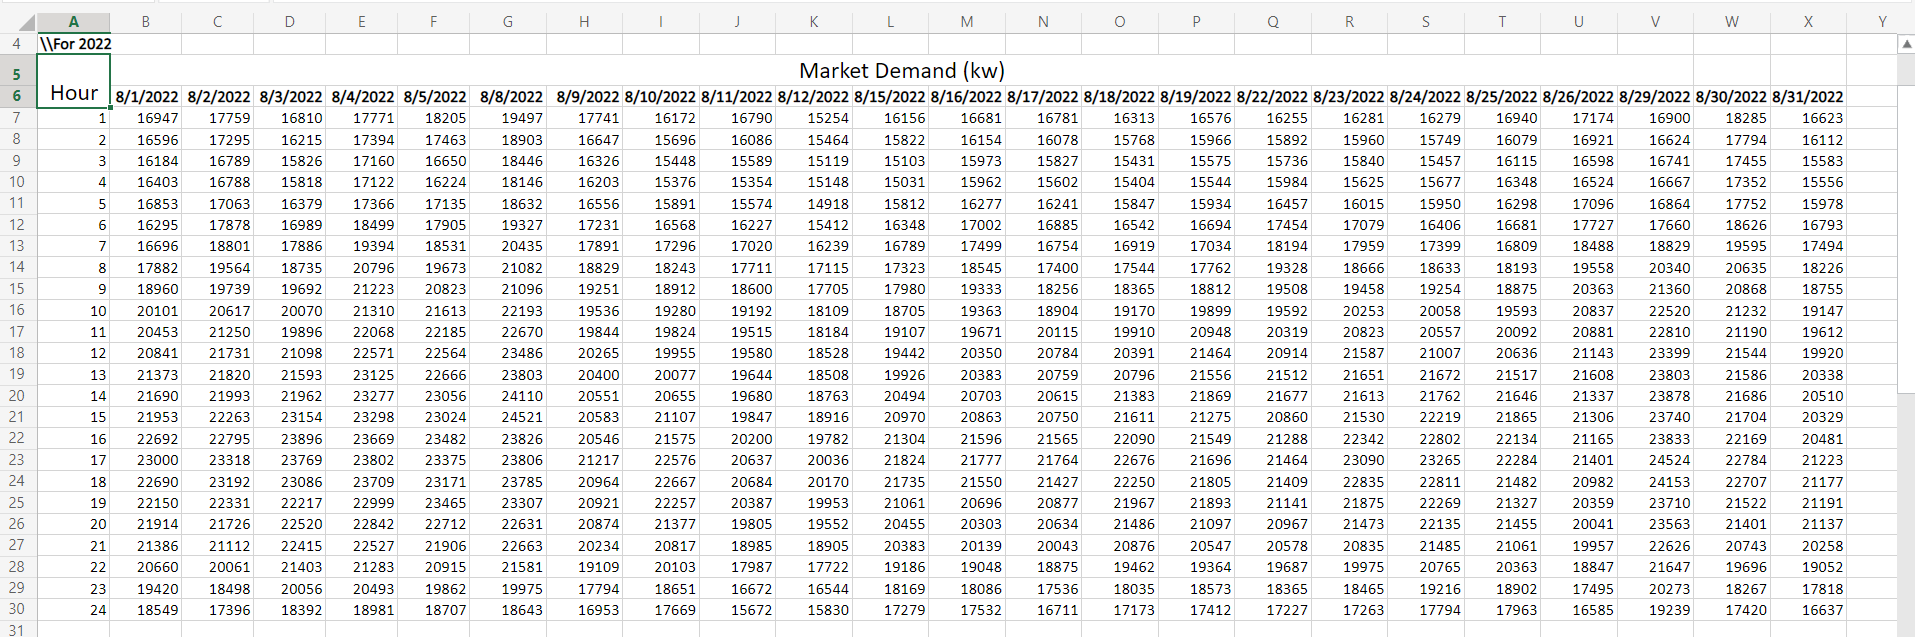
Task: Click cell 22284 under 8/25/2022
Action: (1502, 460)
